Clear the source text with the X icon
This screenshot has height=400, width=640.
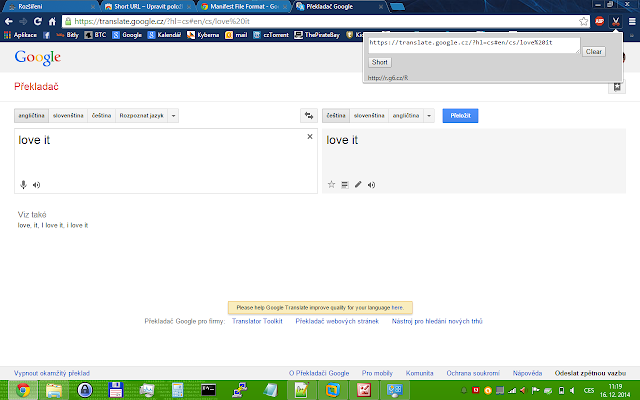point(310,136)
